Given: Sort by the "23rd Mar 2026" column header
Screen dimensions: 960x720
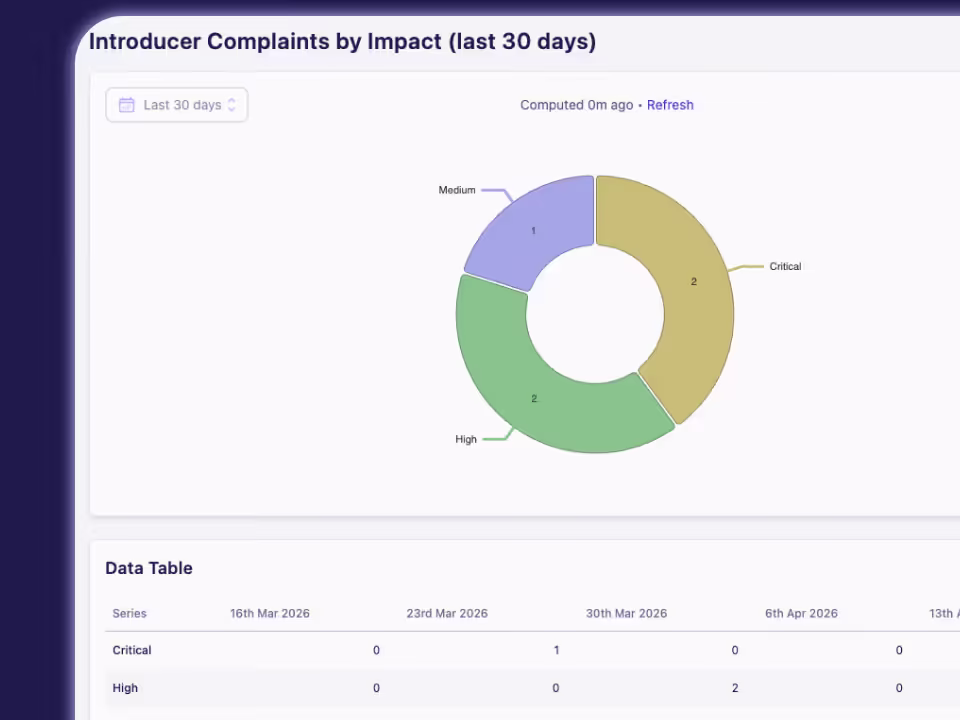Looking at the screenshot, I should pyautogui.click(x=447, y=613).
